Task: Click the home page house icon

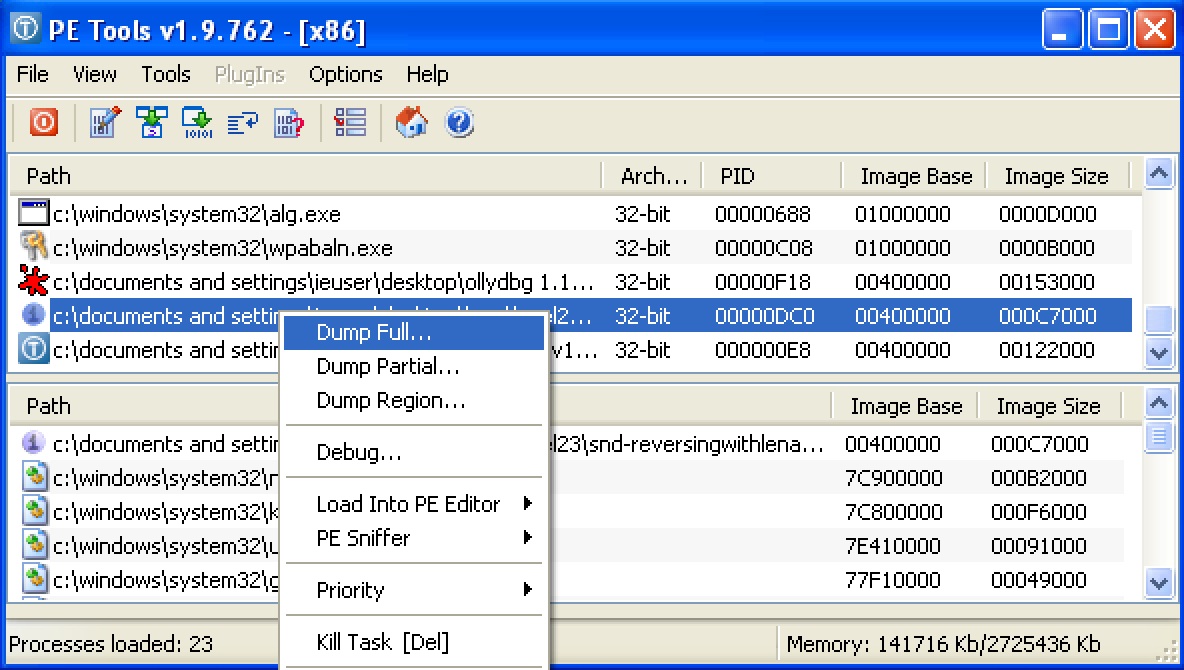Action: [412, 122]
